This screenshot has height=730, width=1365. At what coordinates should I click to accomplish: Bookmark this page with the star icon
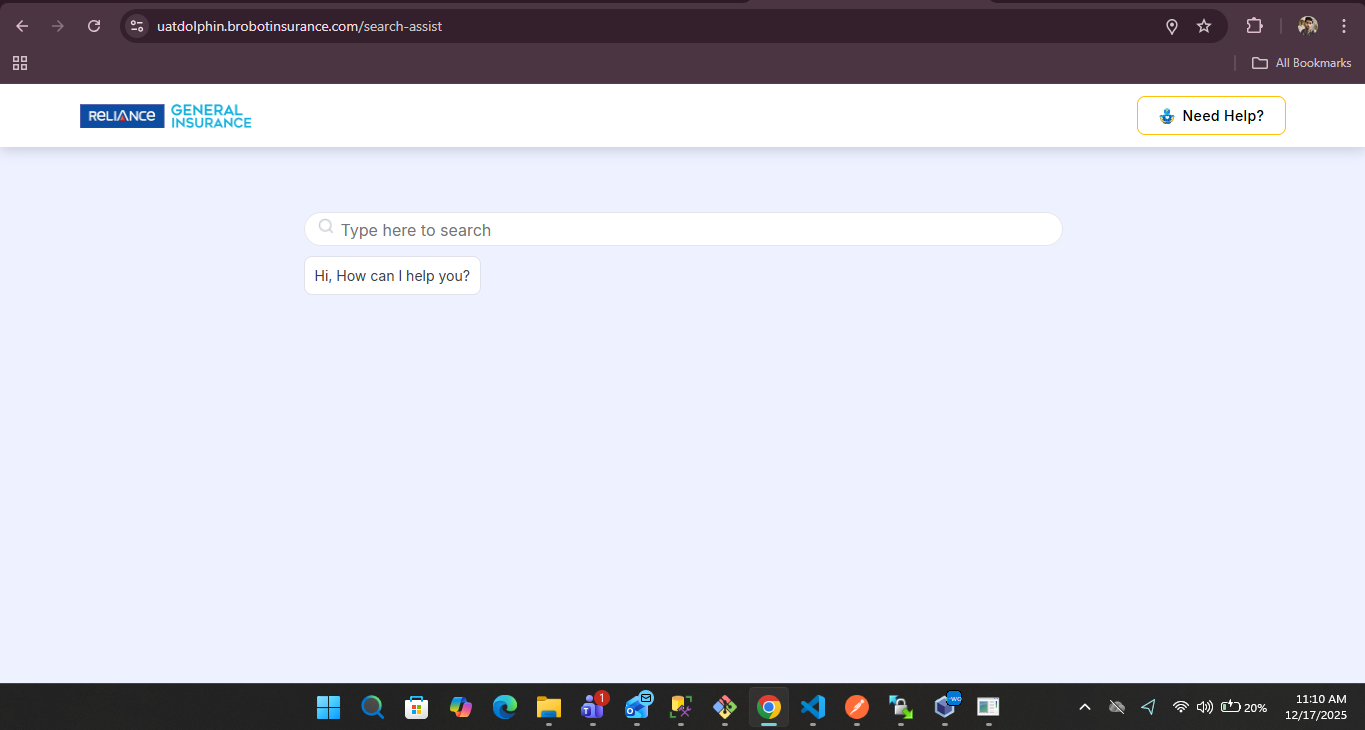pyautogui.click(x=1204, y=26)
